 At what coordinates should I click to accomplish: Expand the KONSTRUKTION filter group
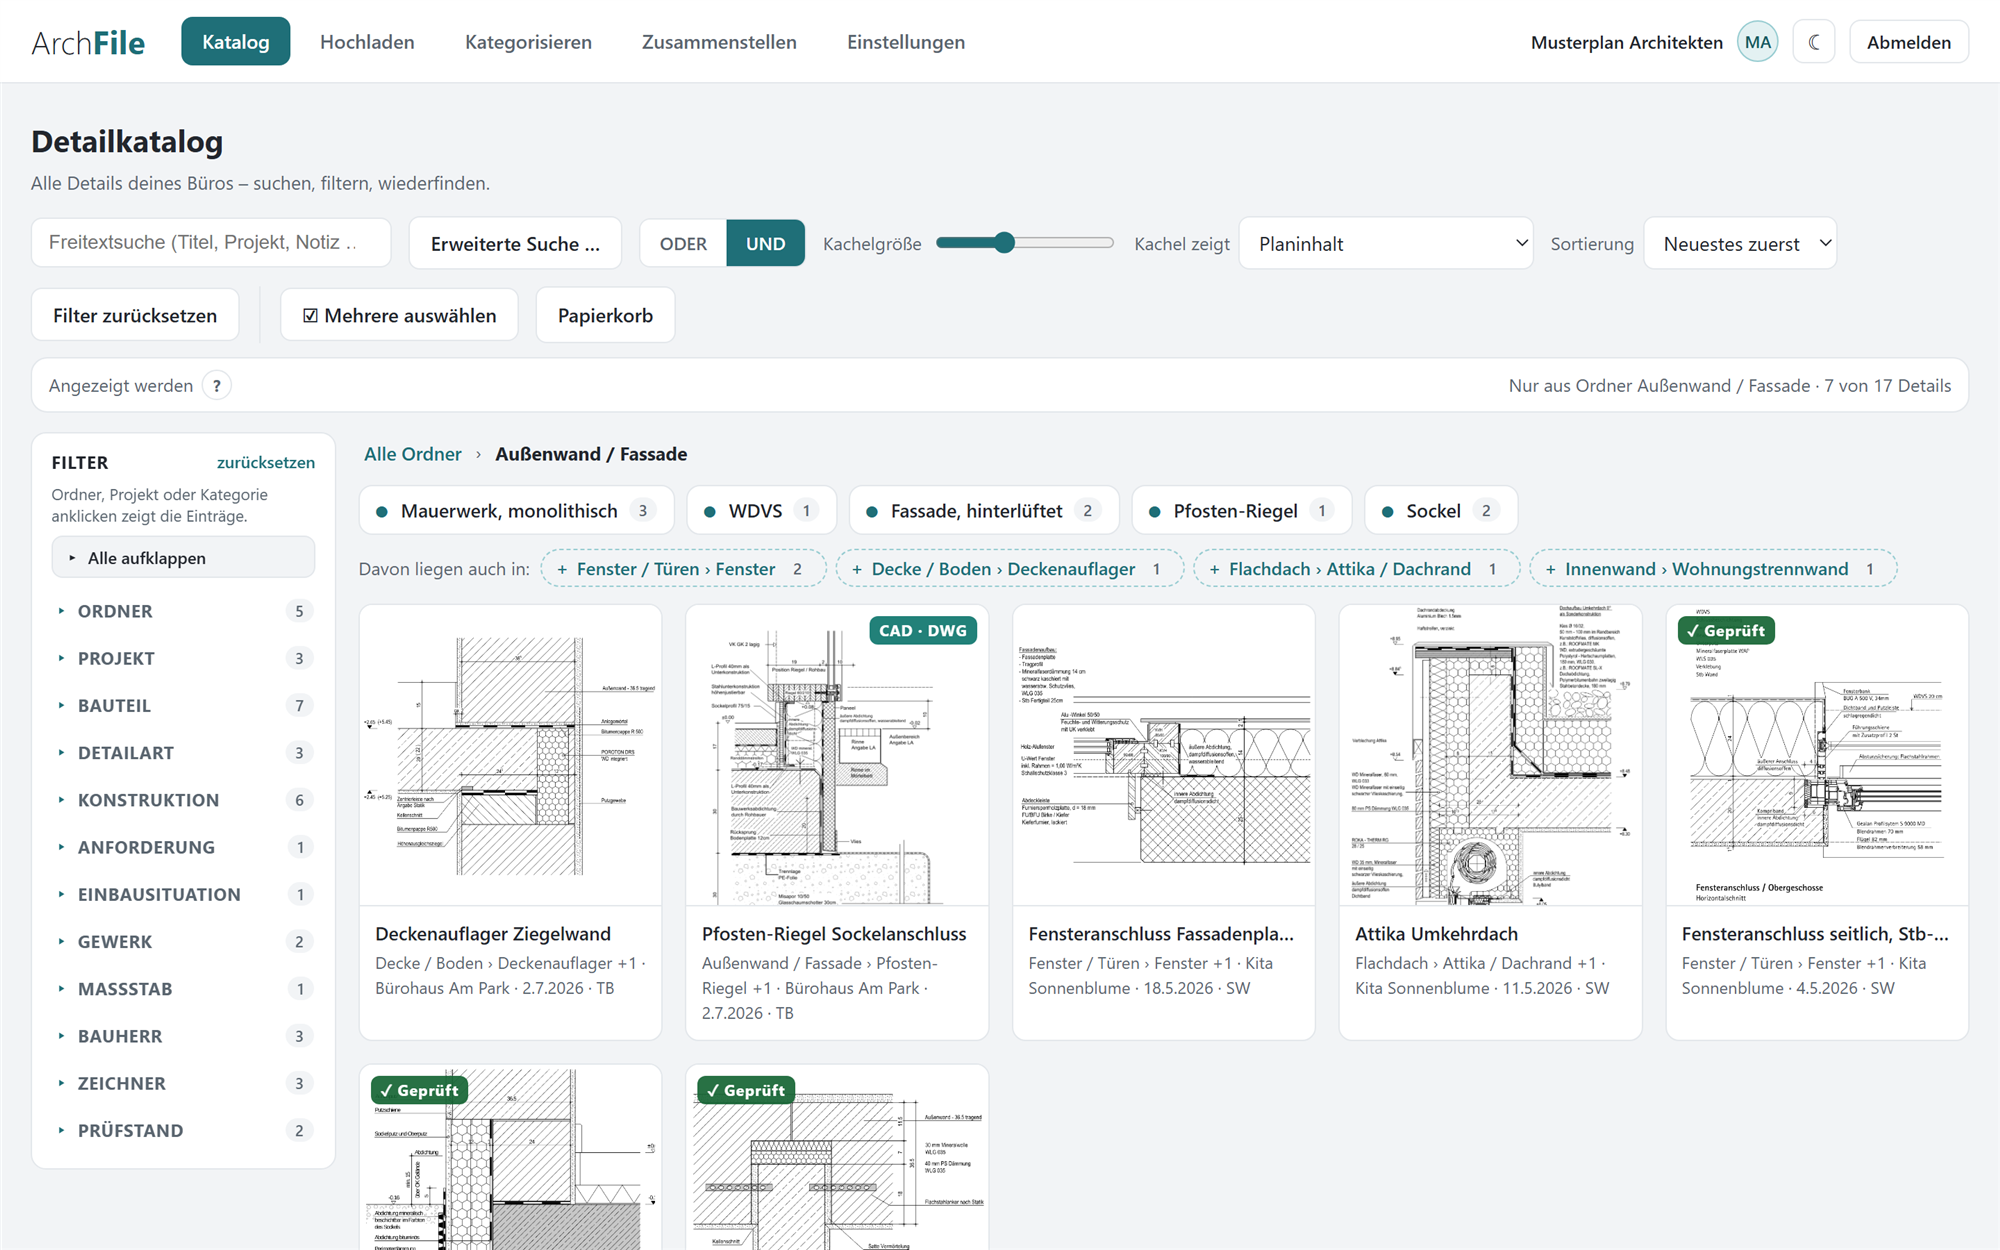click(183, 800)
